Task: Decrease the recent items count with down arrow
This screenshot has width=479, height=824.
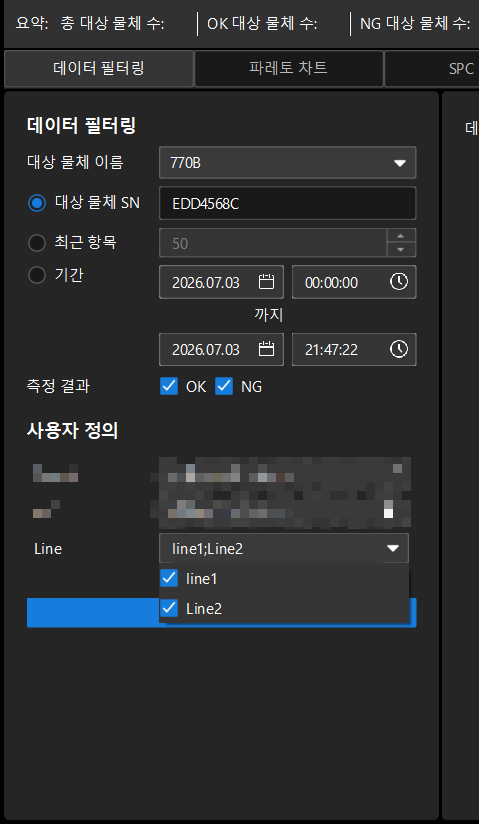Action: tap(401, 250)
